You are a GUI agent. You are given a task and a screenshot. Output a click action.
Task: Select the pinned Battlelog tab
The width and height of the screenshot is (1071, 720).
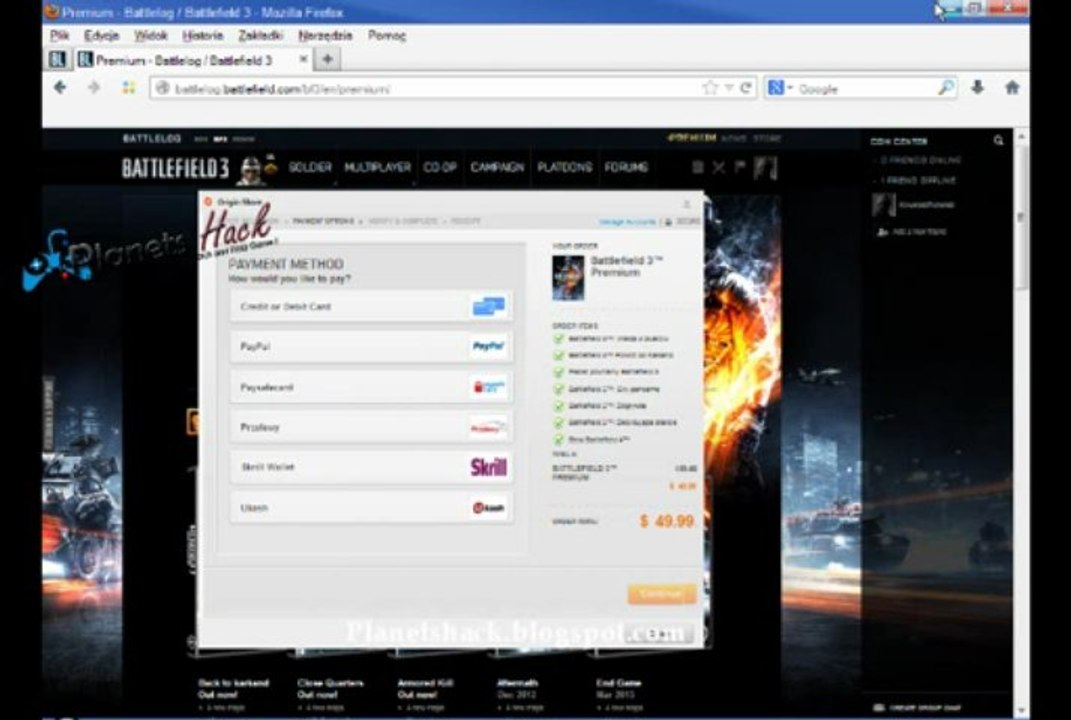click(57, 59)
